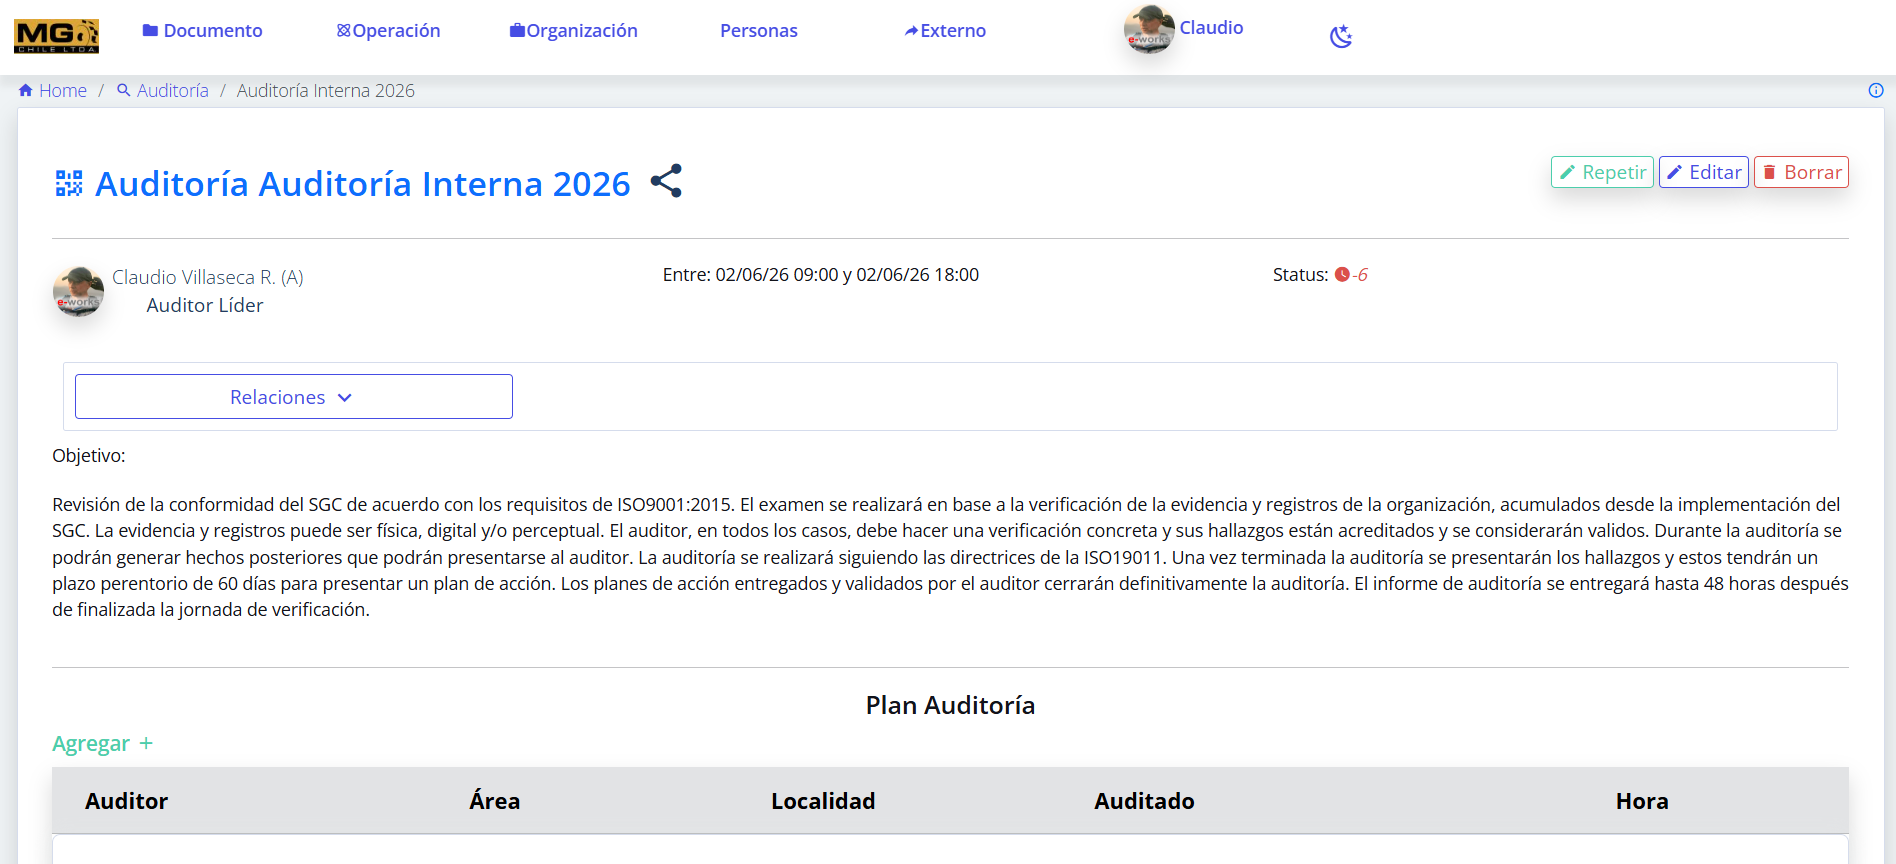Viewport: 1896px width, 864px height.
Task: Open Claudio Villaseca R. auditor link
Action: click(x=207, y=277)
